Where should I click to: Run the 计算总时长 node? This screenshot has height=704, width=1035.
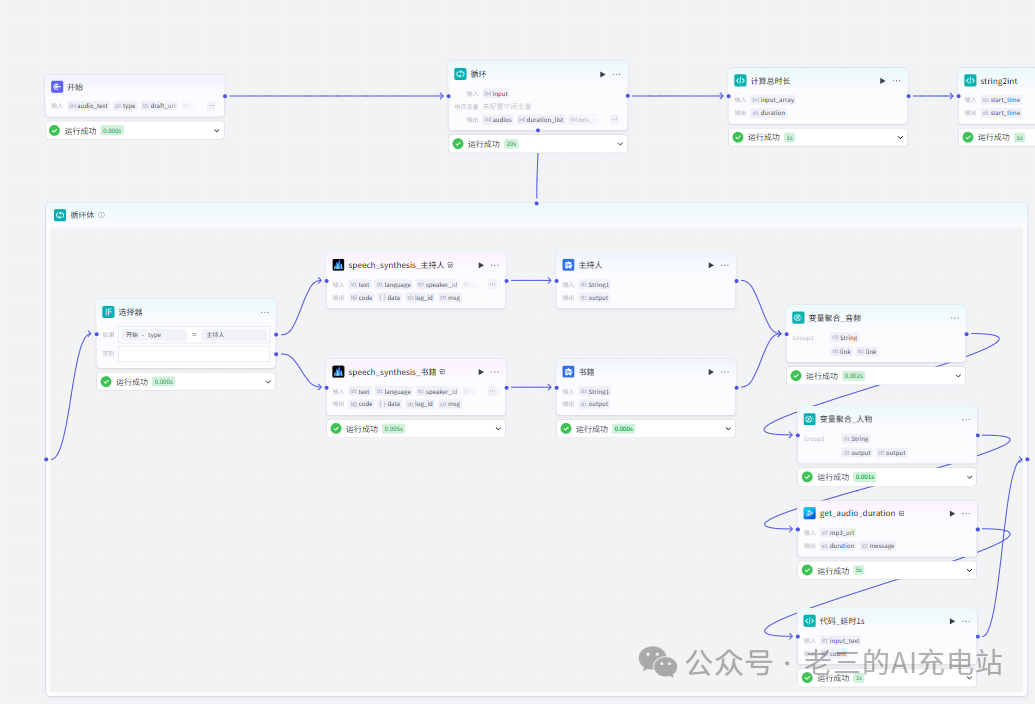point(882,80)
